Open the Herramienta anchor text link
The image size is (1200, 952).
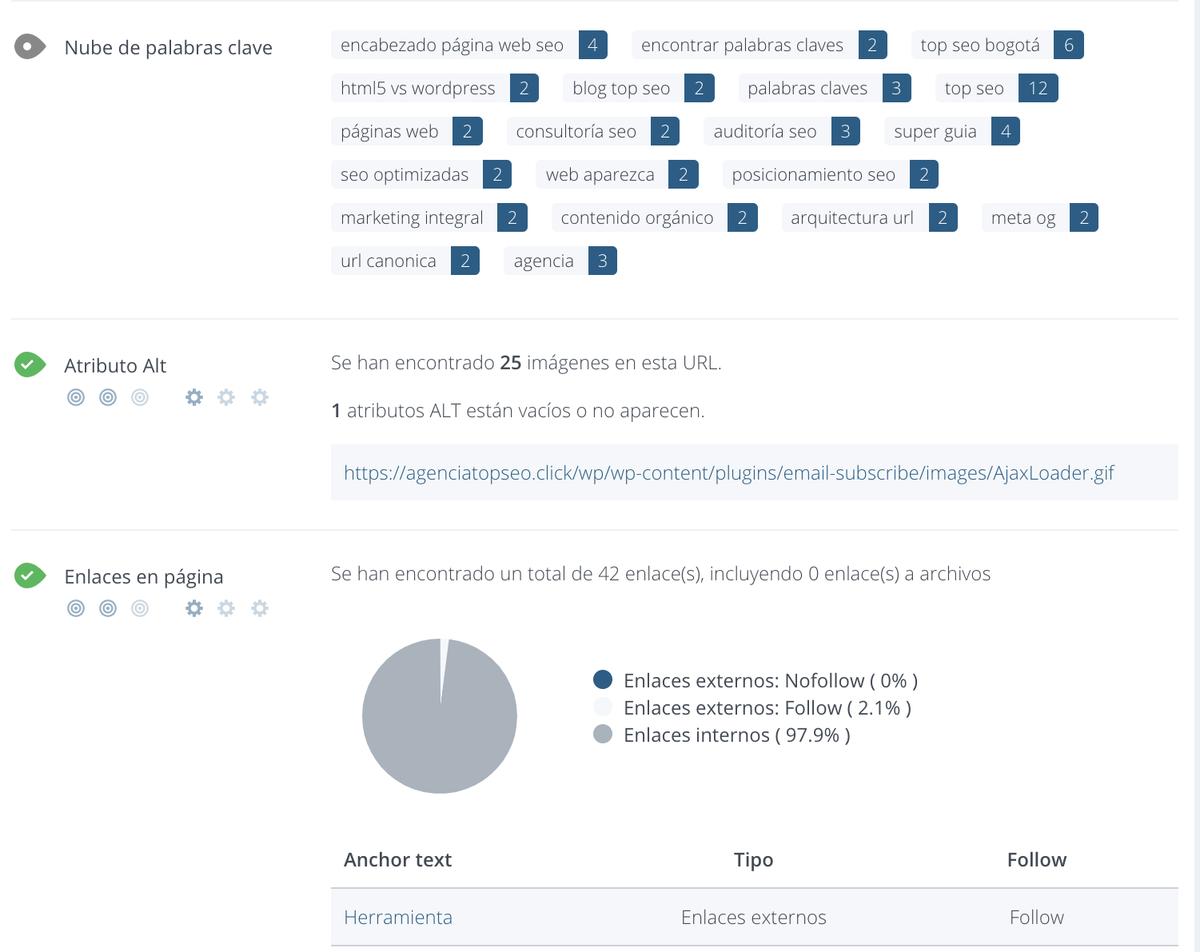(x=398, y=917)
